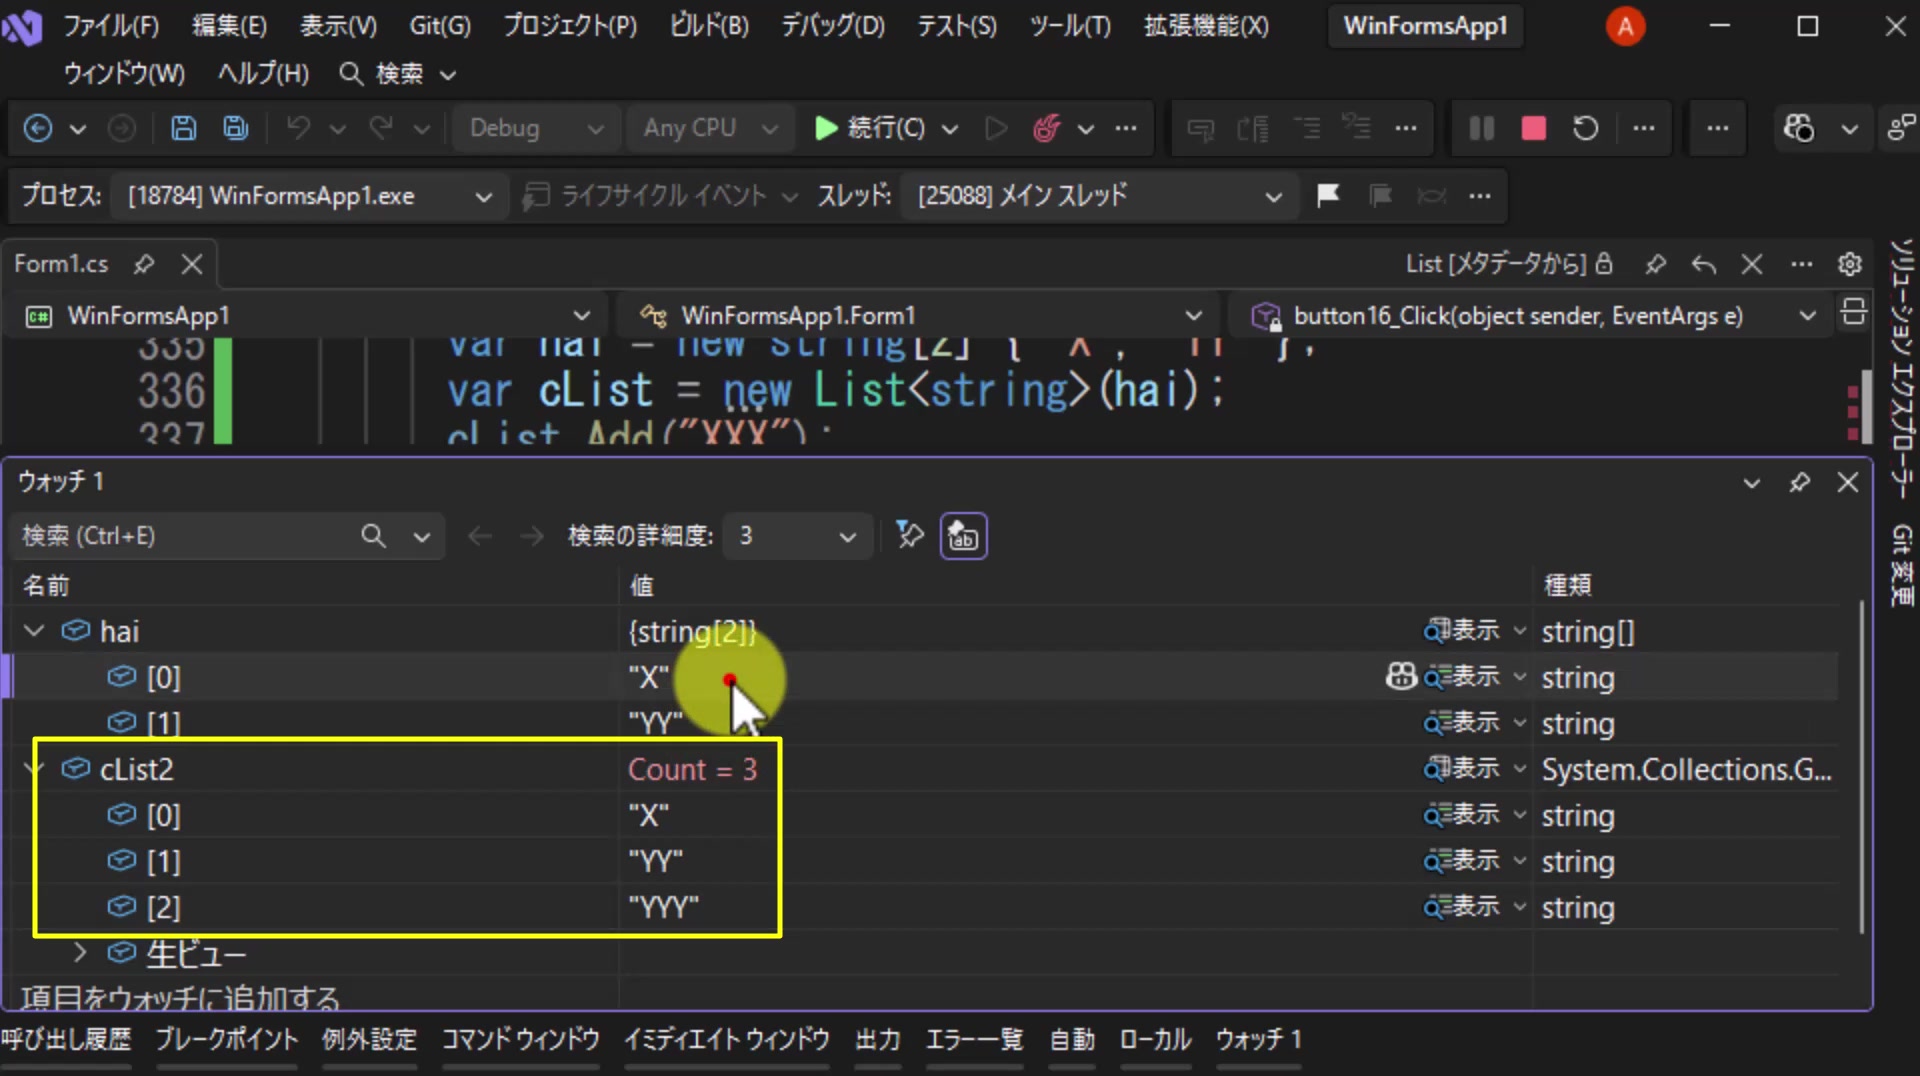This screenshot has height=1076, width=1920.
Task: Toggle the text visualizer button in Watch
Action: click(963, 536)
